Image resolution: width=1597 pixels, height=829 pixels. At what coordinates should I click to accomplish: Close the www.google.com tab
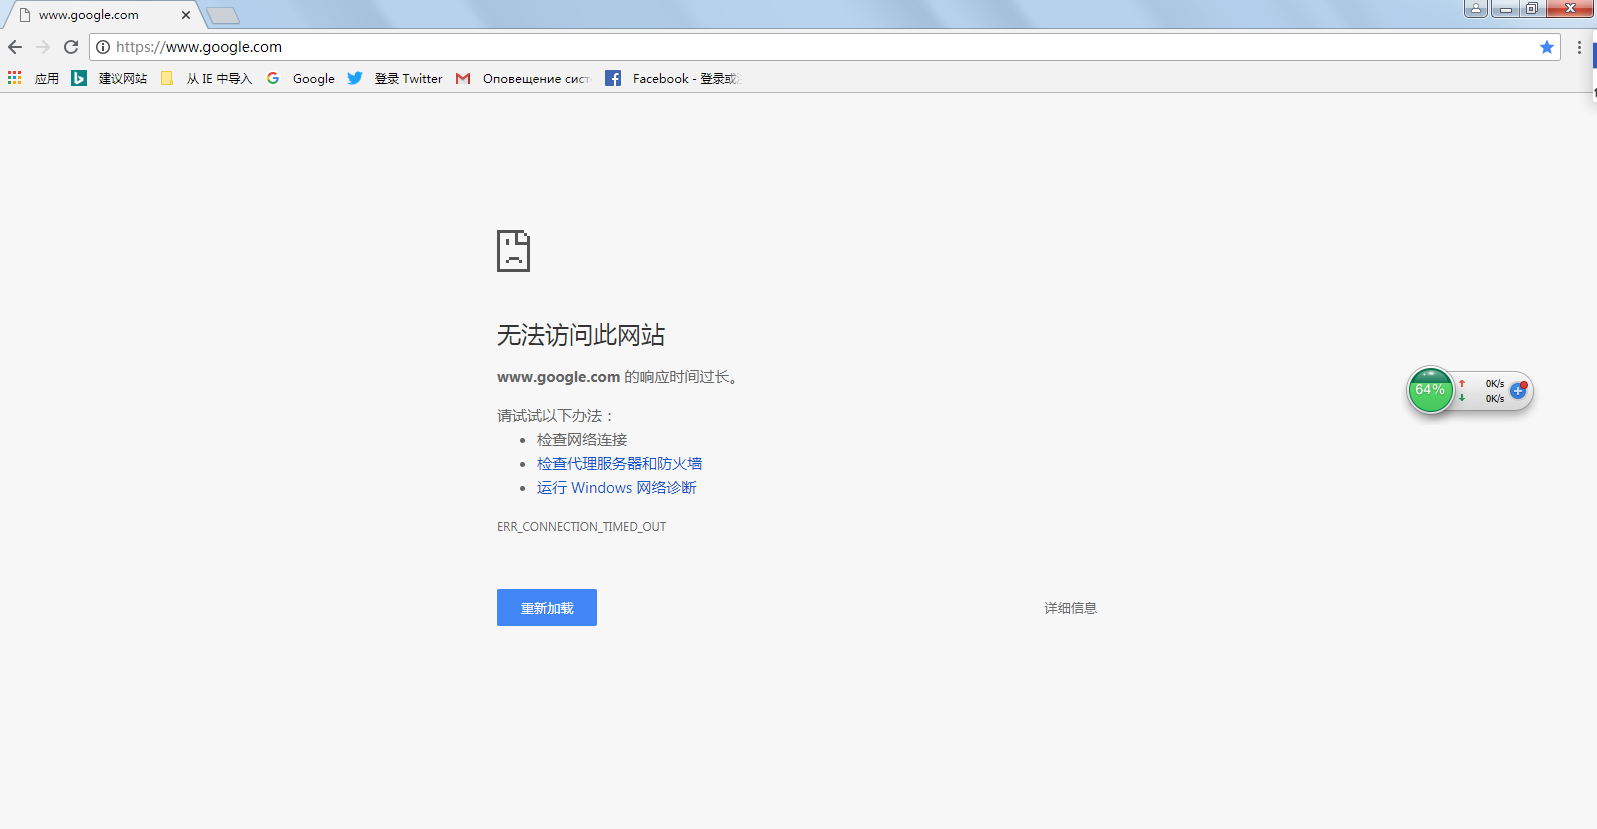coord(186,15)
